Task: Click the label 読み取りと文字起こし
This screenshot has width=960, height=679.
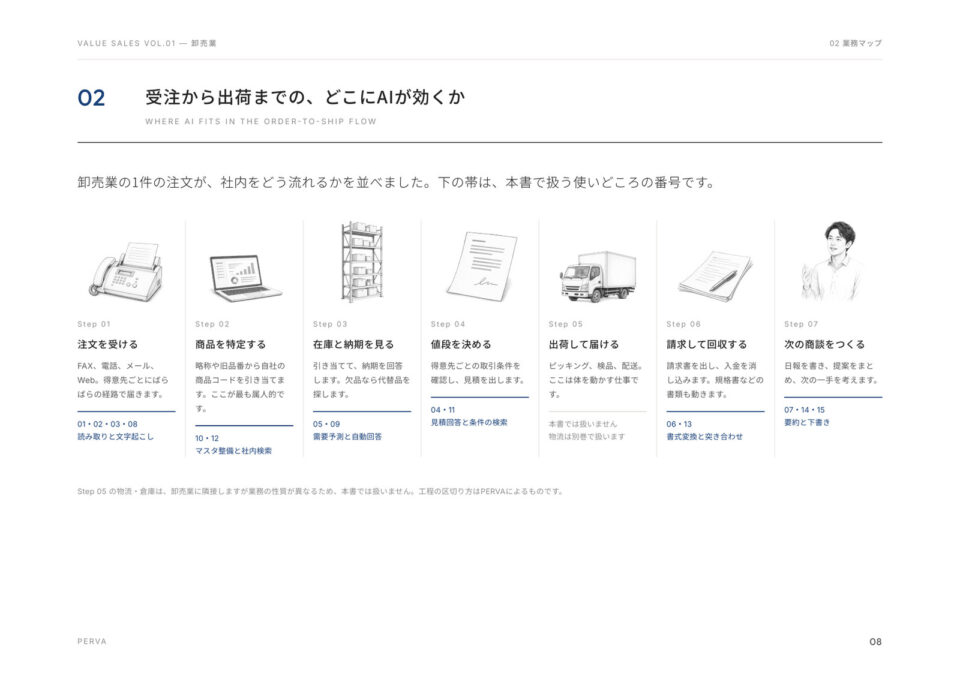Action: [x=115, y=437]
